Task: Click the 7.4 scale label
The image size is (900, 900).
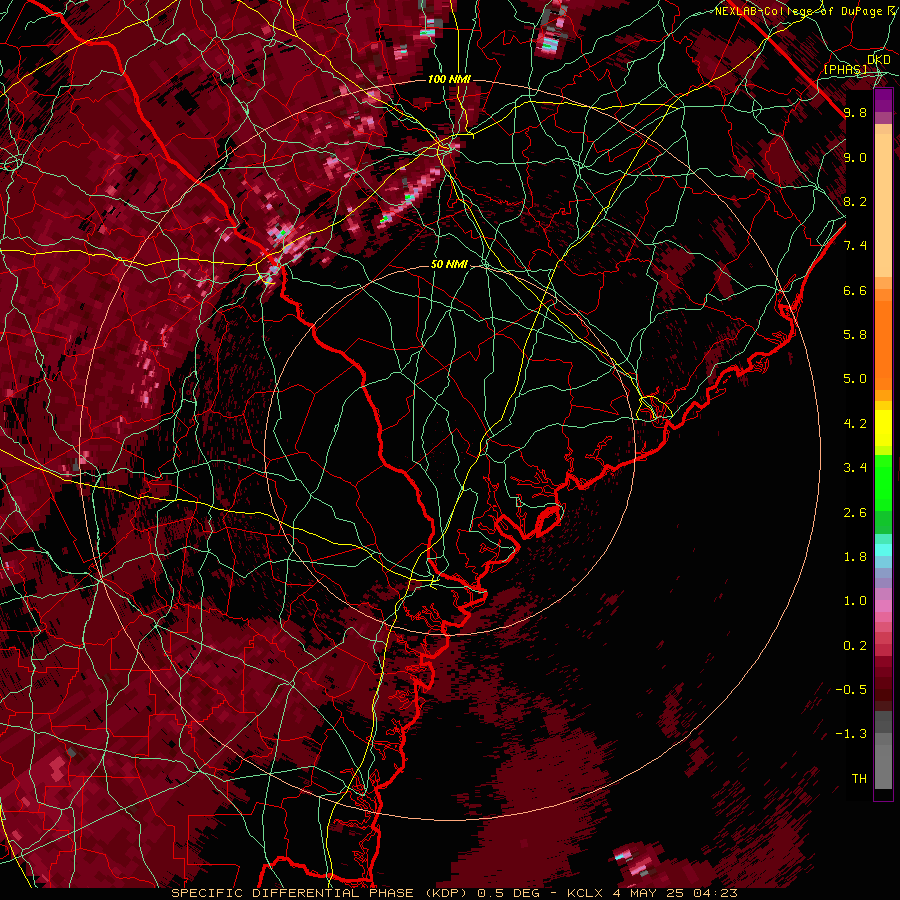Action: [855, 246]
